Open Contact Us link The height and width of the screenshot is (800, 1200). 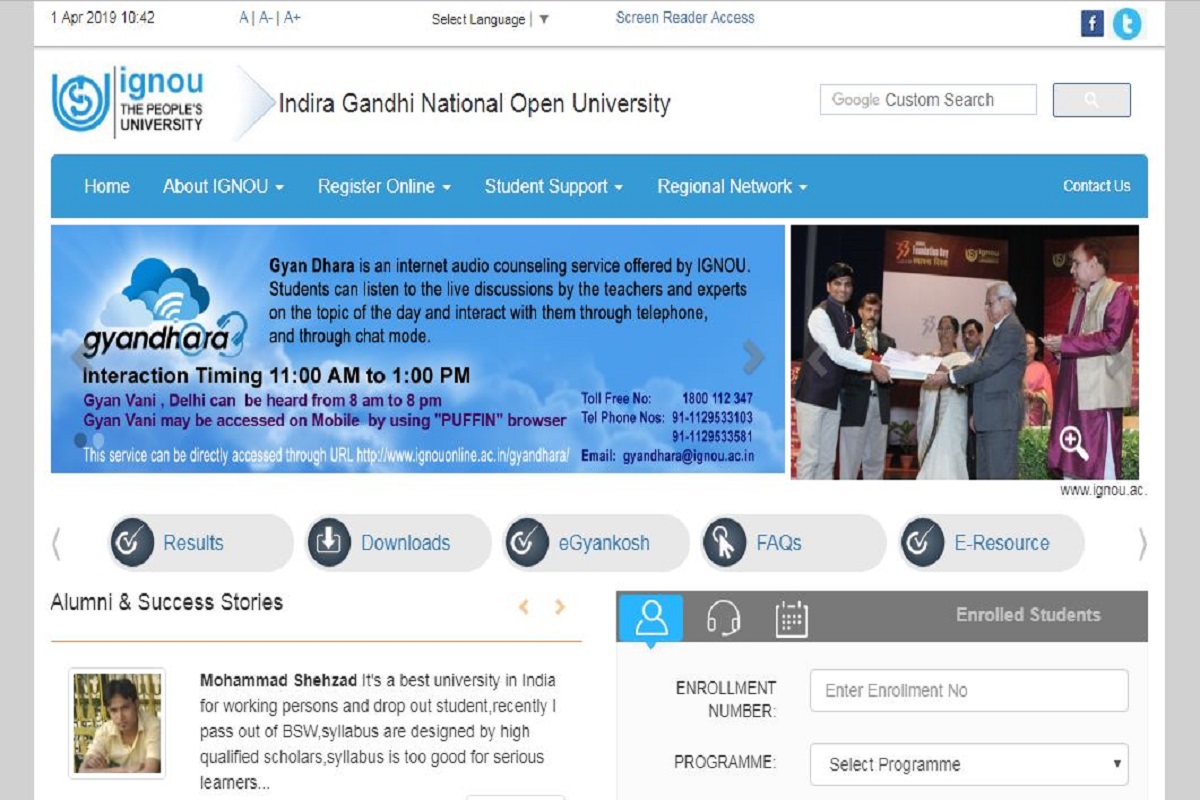(x=1097, y=186)
